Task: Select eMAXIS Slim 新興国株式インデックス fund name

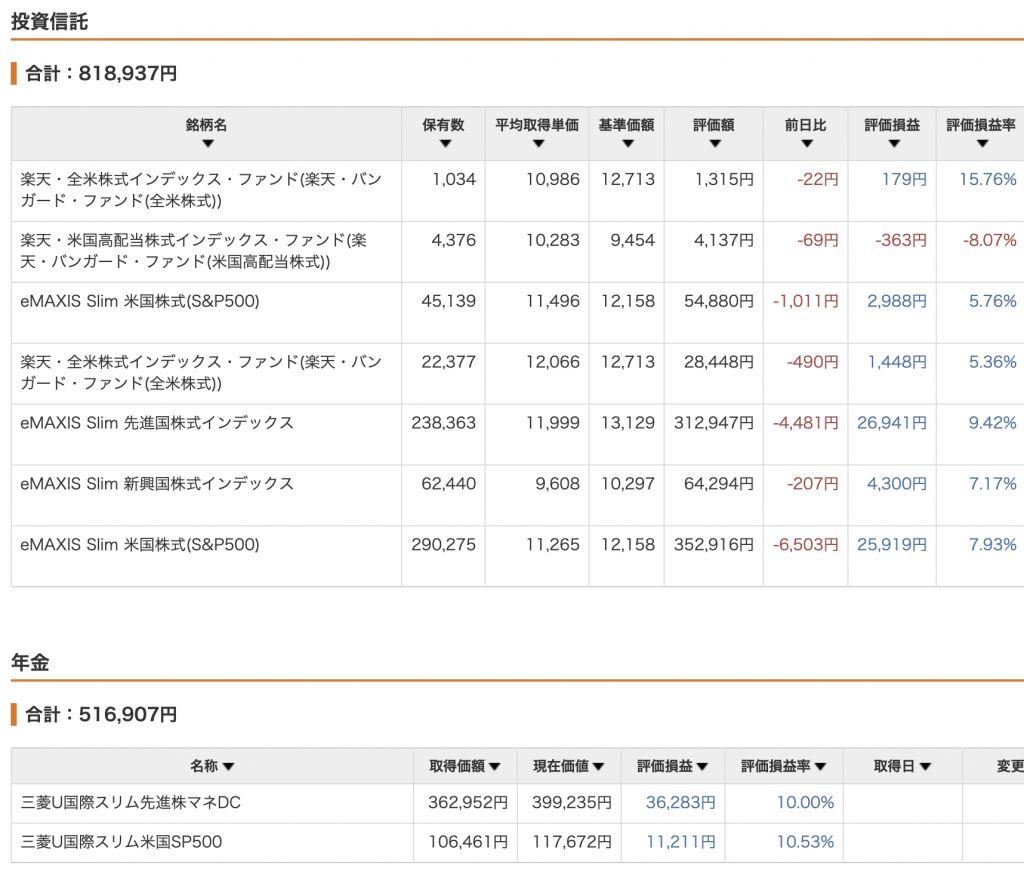Action: [157, 483]
